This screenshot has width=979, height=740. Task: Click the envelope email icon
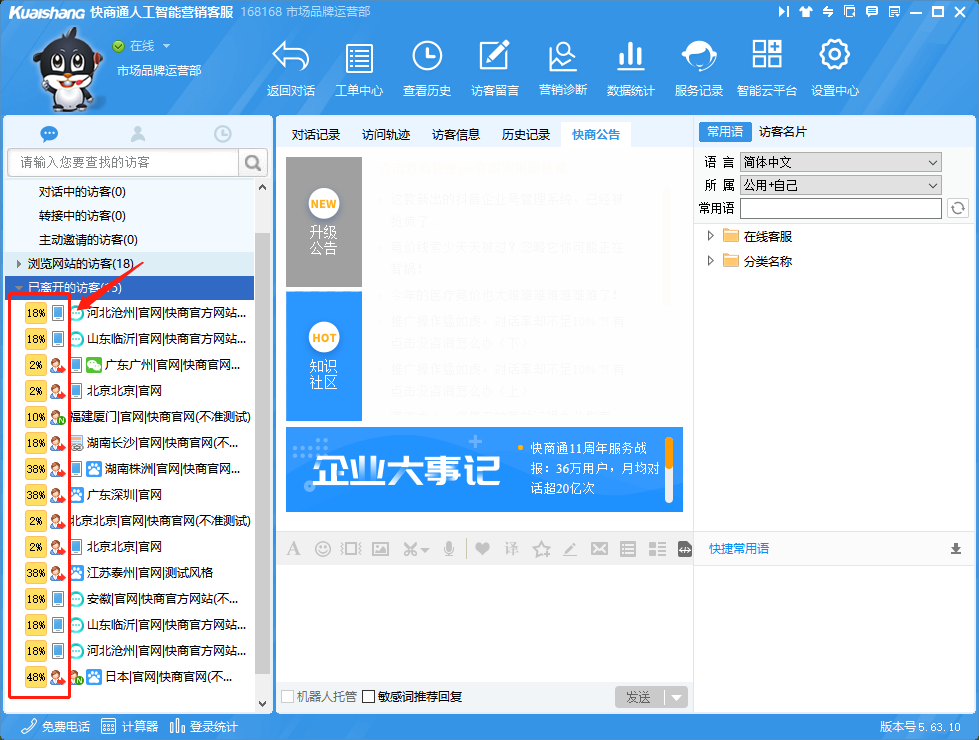[x=599, y=549]
